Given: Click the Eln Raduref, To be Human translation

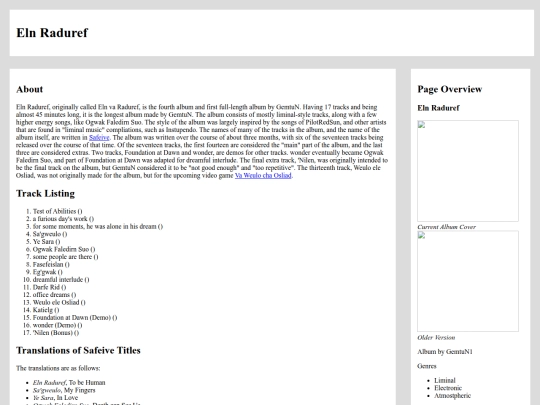Looking at the screenshot, I should [x=69, y=382].
